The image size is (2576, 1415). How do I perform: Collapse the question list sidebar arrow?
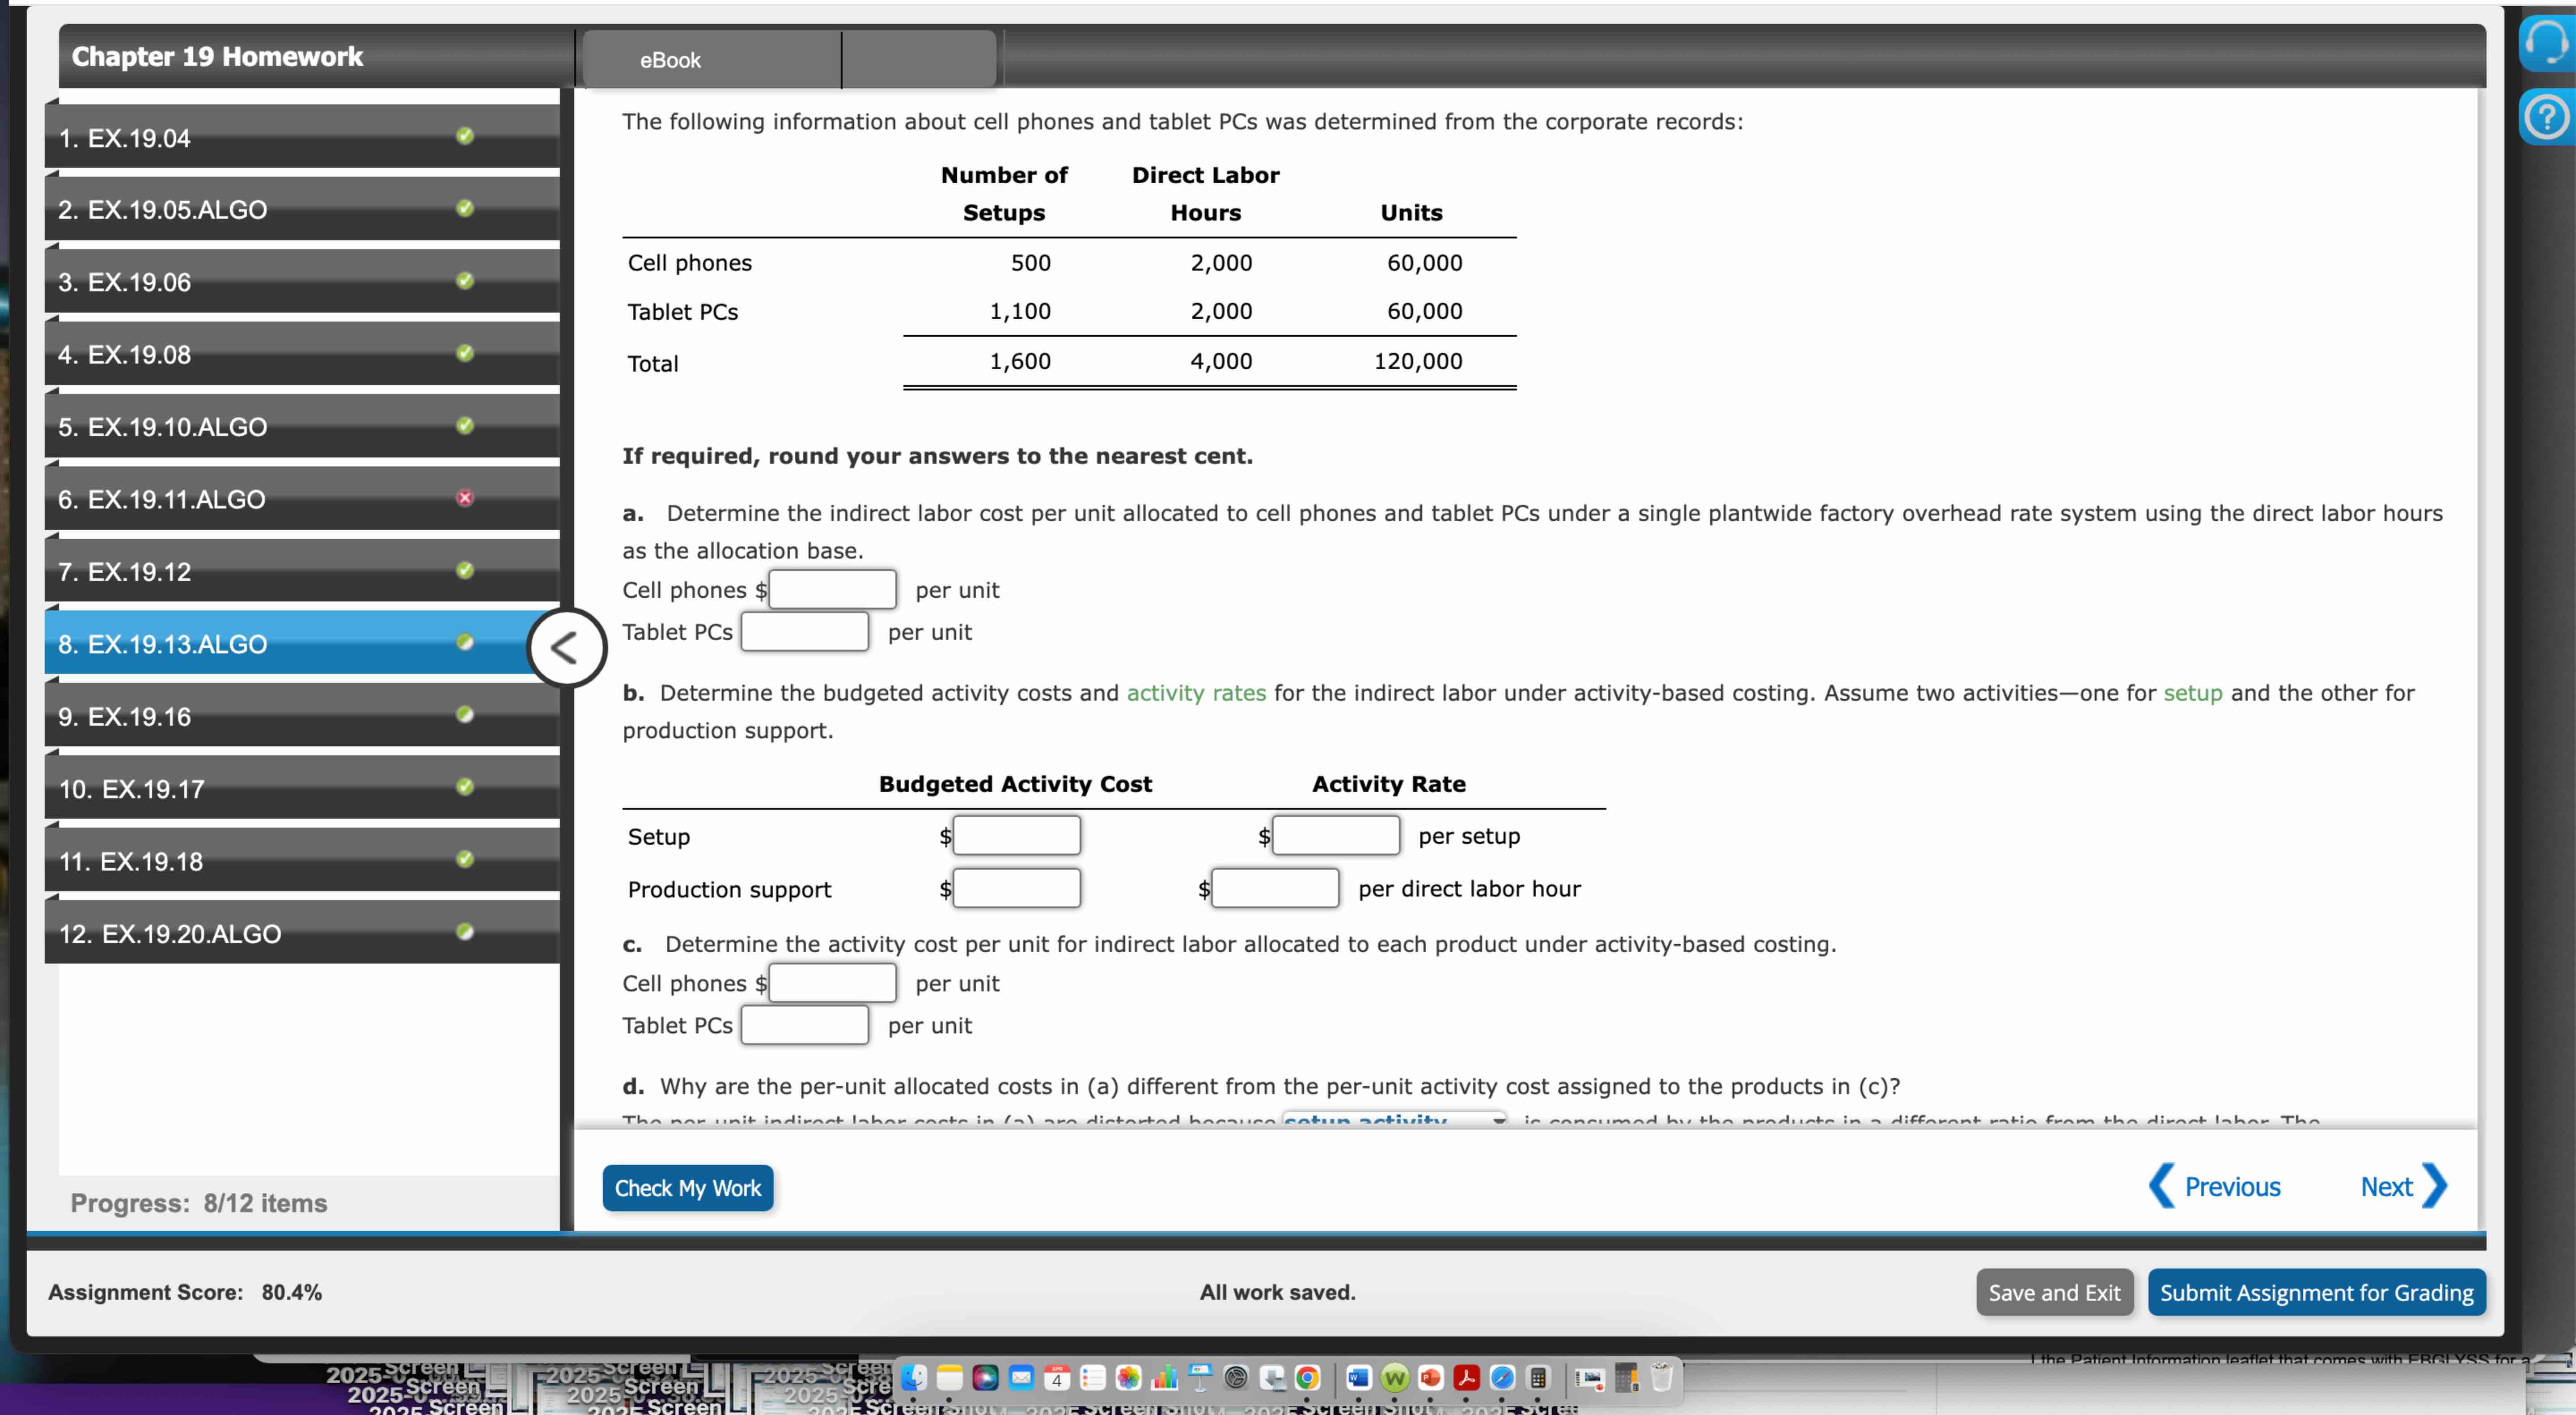point(566,648)
